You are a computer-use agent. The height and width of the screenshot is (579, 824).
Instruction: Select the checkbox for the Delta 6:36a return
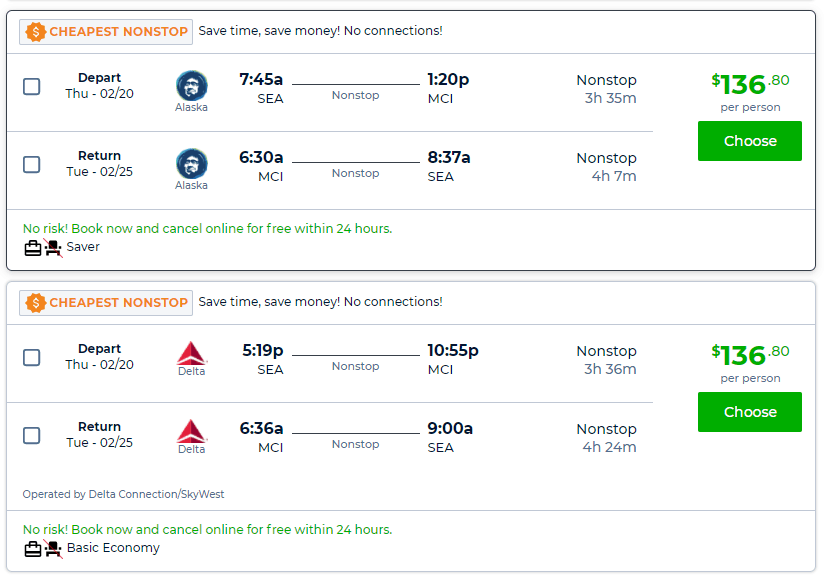pyautogui.click(x=31, y=436)
